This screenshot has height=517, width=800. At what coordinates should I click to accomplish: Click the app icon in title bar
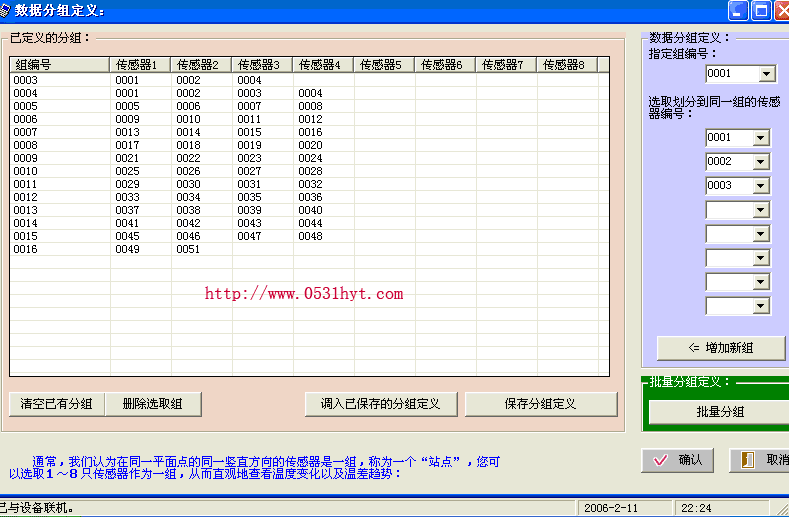[5, 10]
